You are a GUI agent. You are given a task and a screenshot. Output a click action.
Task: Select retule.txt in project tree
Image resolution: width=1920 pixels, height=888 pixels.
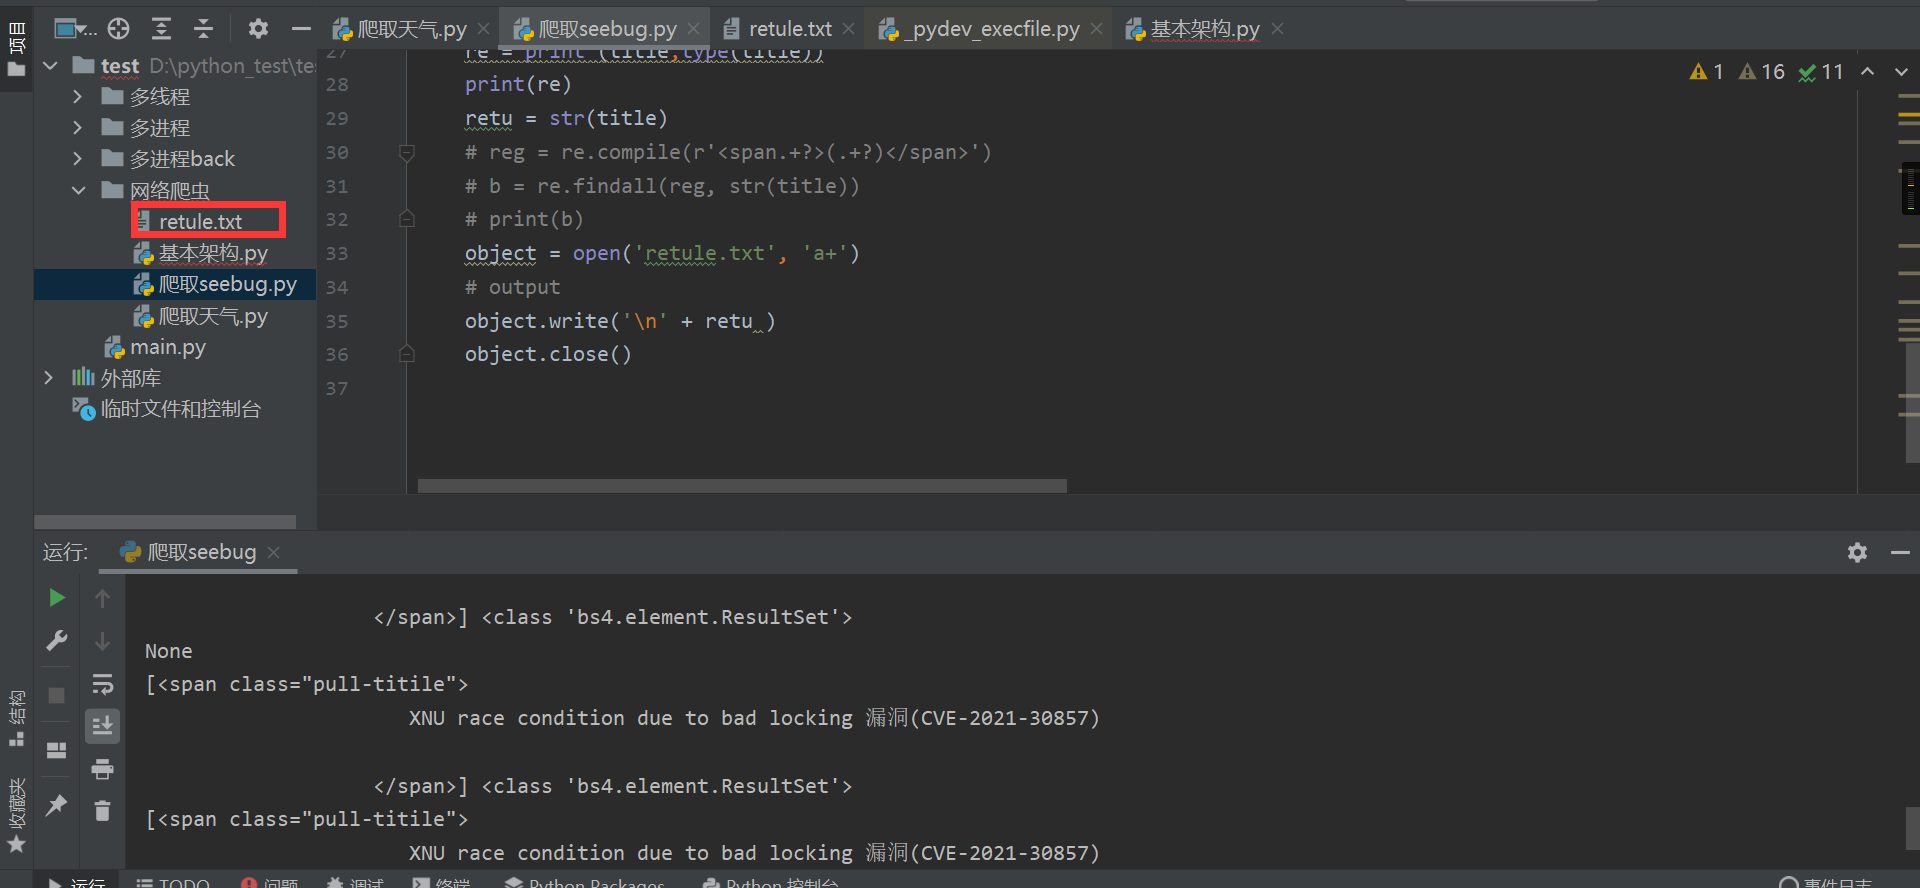coord(200,222)
